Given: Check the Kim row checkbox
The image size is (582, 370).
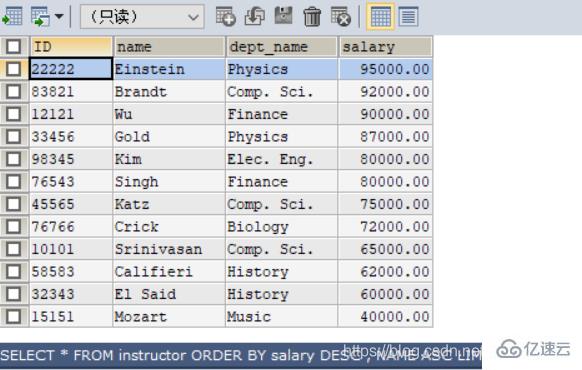Looking at the screenshot, I should pyautogui.click(x=14, y=159).
